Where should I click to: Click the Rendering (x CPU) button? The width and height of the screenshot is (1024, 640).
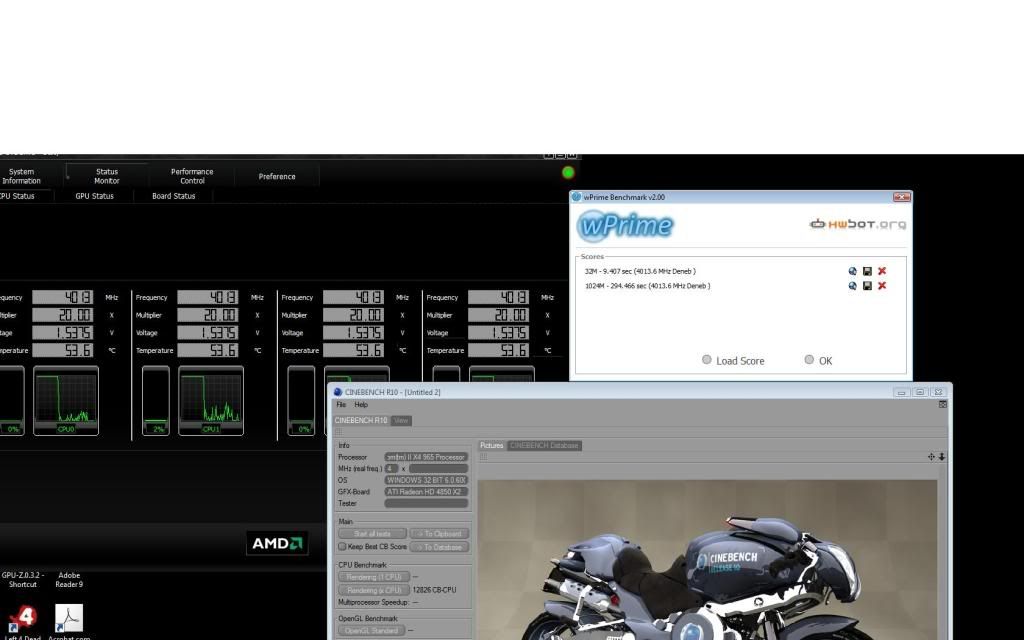pyautogui.click(x=374, y=590)
